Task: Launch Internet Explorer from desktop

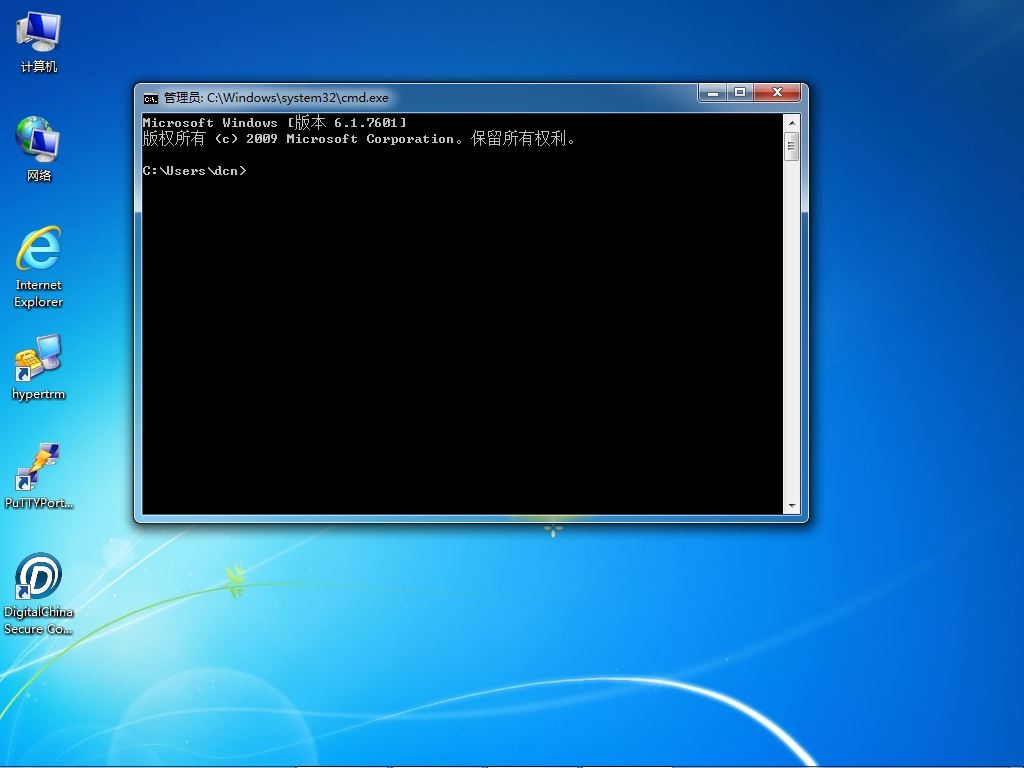Action: [x=39, y=266]
